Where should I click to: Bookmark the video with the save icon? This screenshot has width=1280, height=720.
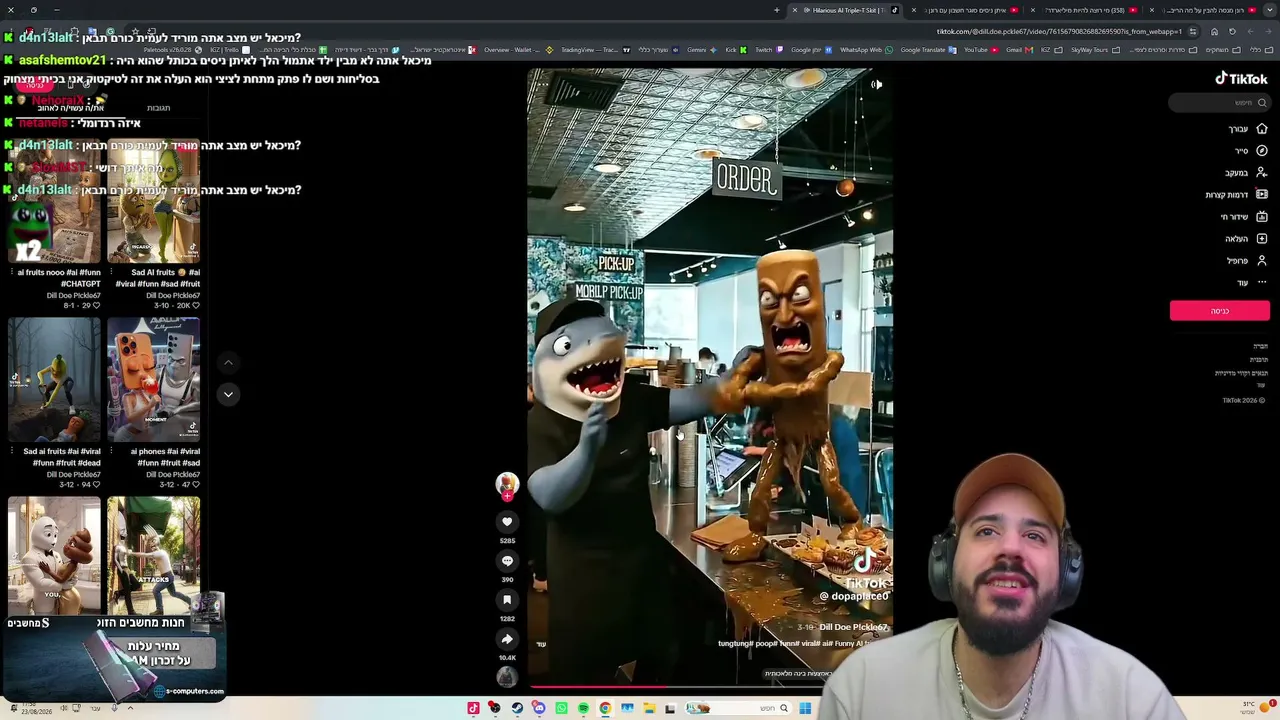507,600
